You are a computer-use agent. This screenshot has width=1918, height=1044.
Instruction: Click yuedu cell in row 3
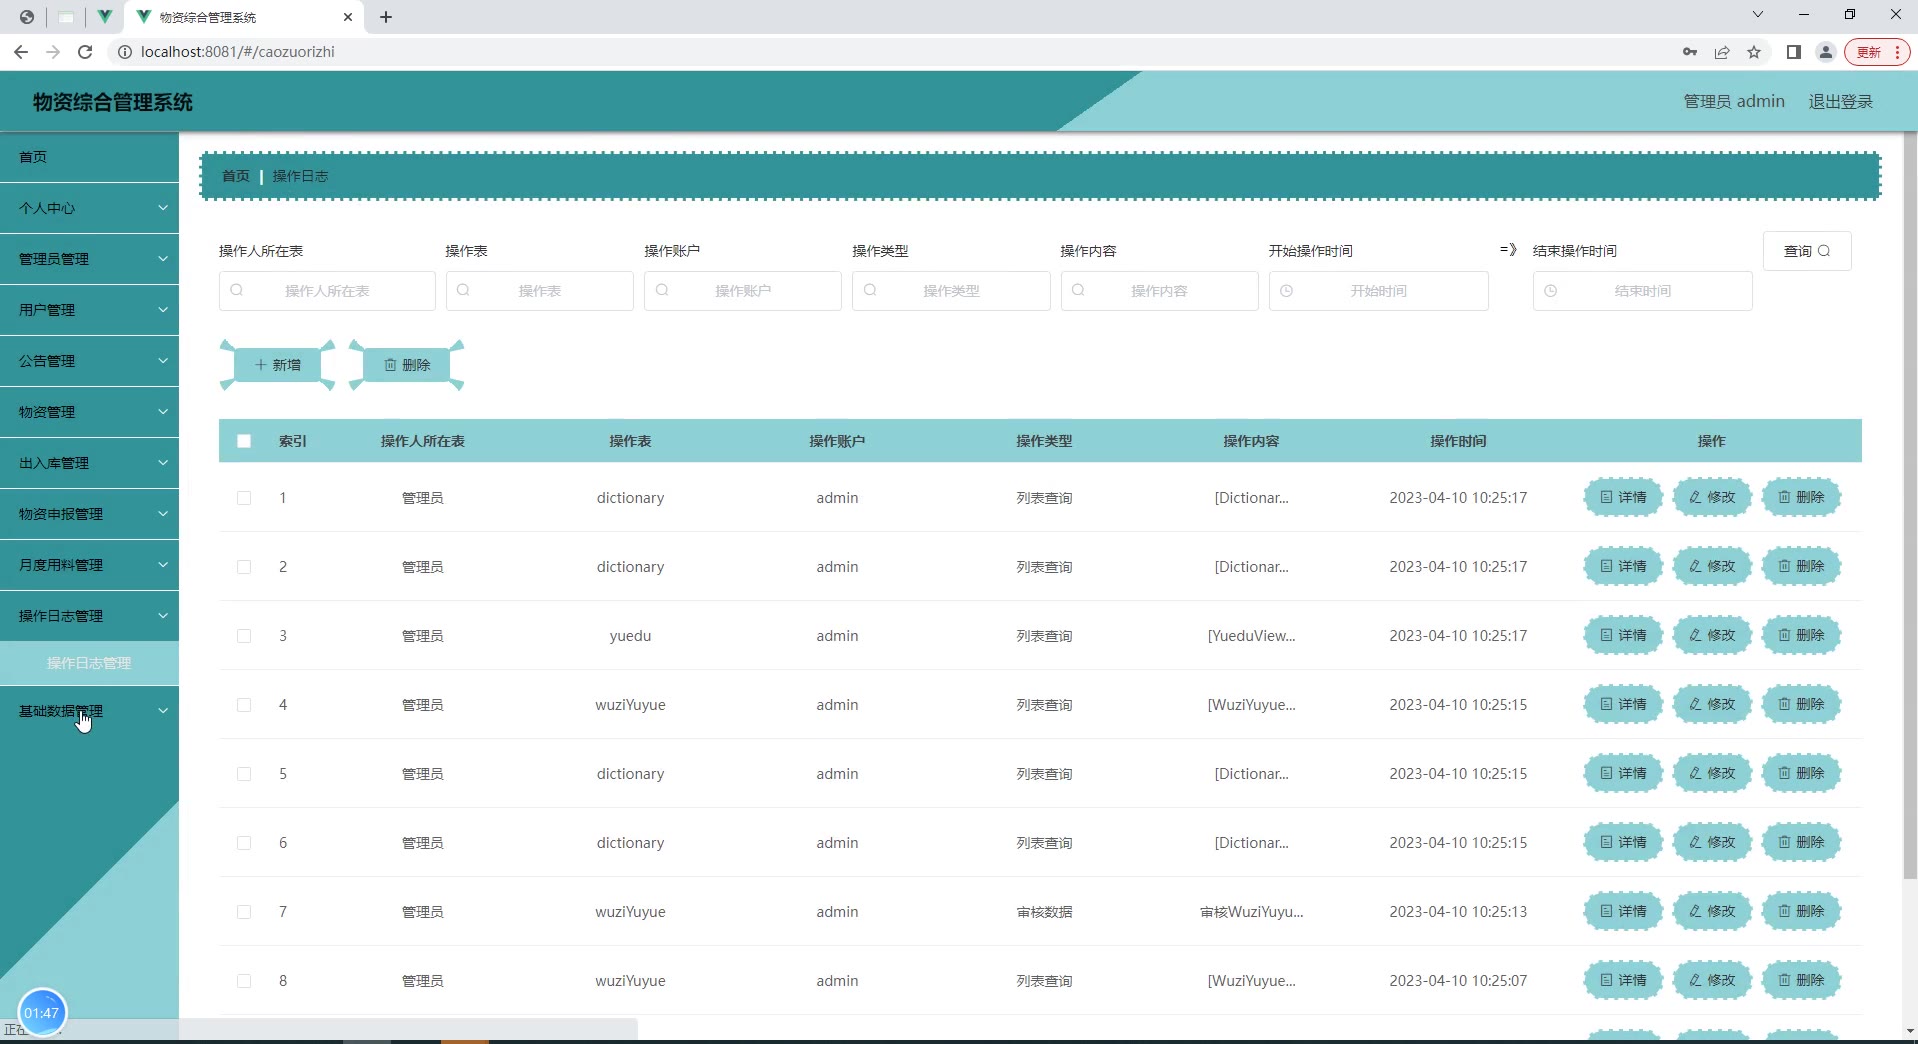click(630, 636)
